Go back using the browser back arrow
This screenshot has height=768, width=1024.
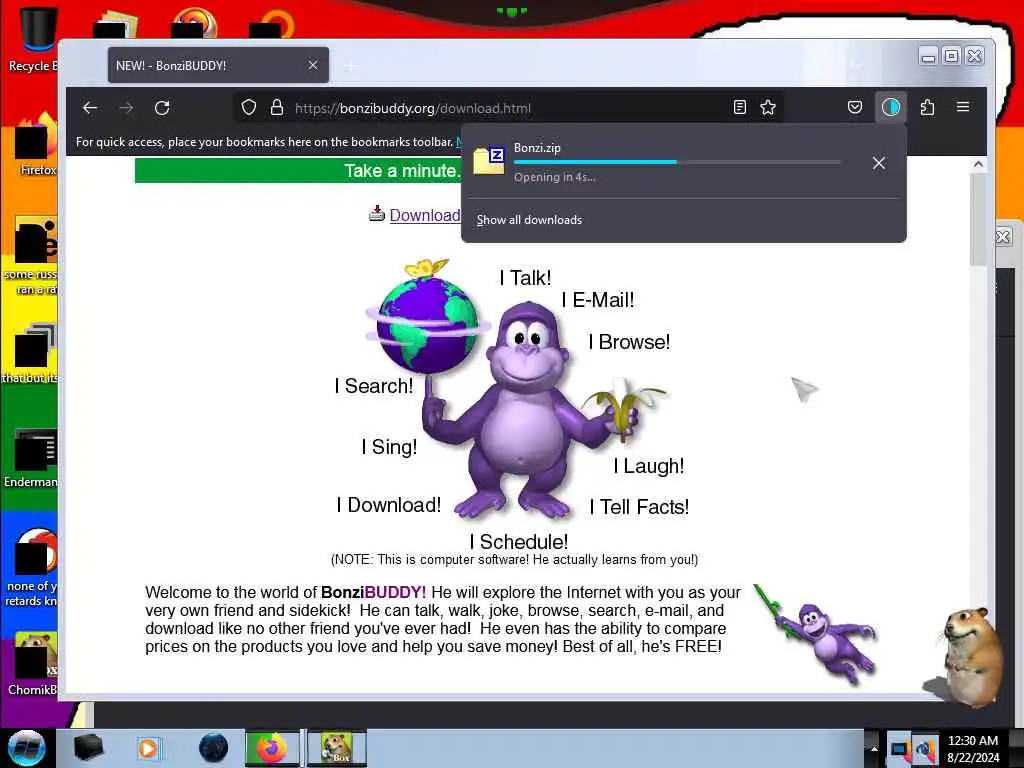point(90,108)
